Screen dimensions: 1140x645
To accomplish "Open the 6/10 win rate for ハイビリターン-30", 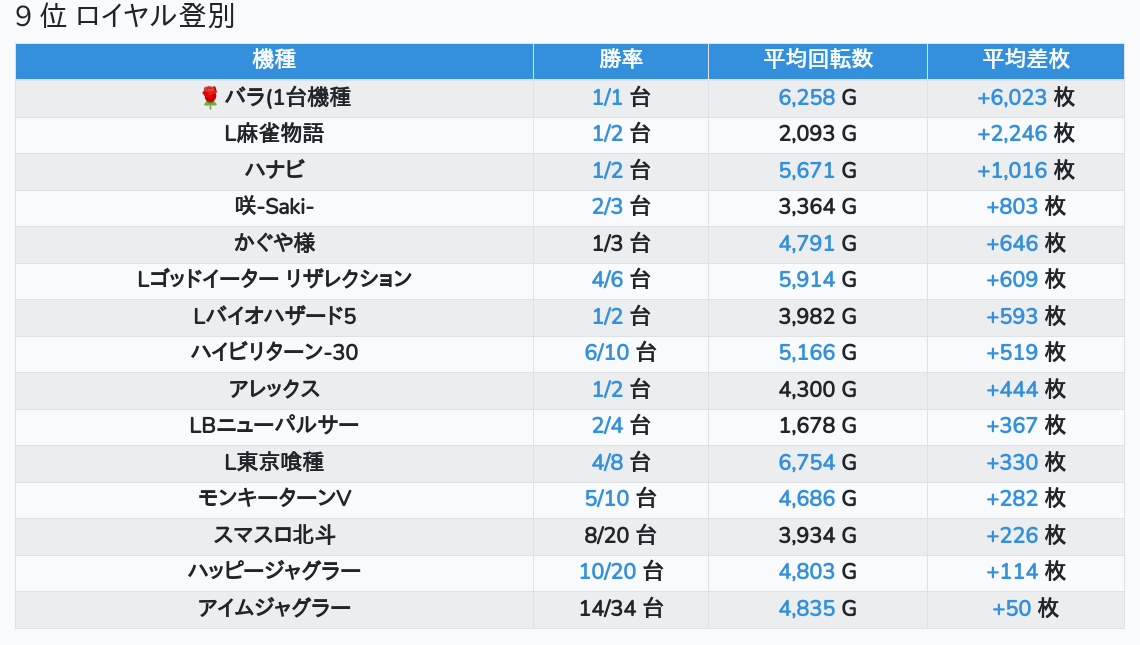I will (607, 353).
